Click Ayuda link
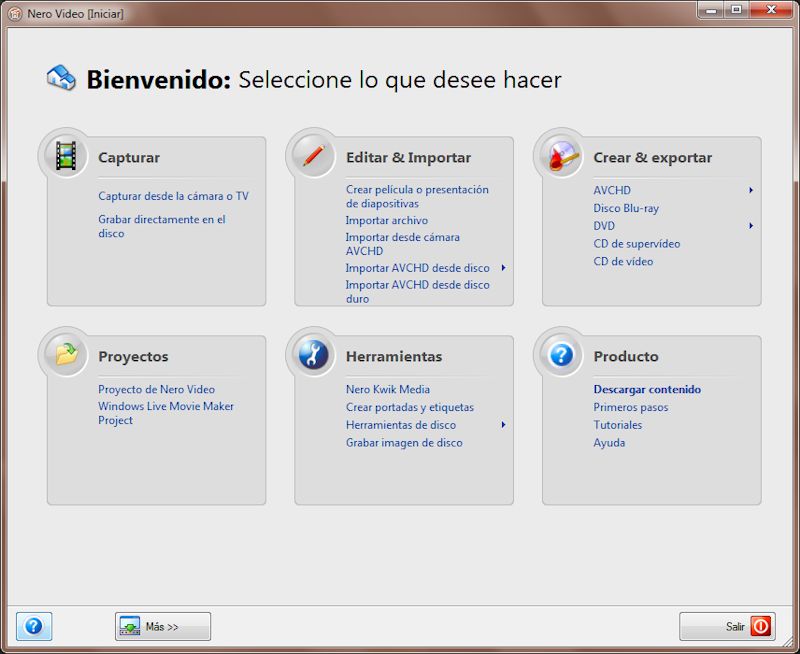The width and height of the screenshot is (800, 654). 609,443
